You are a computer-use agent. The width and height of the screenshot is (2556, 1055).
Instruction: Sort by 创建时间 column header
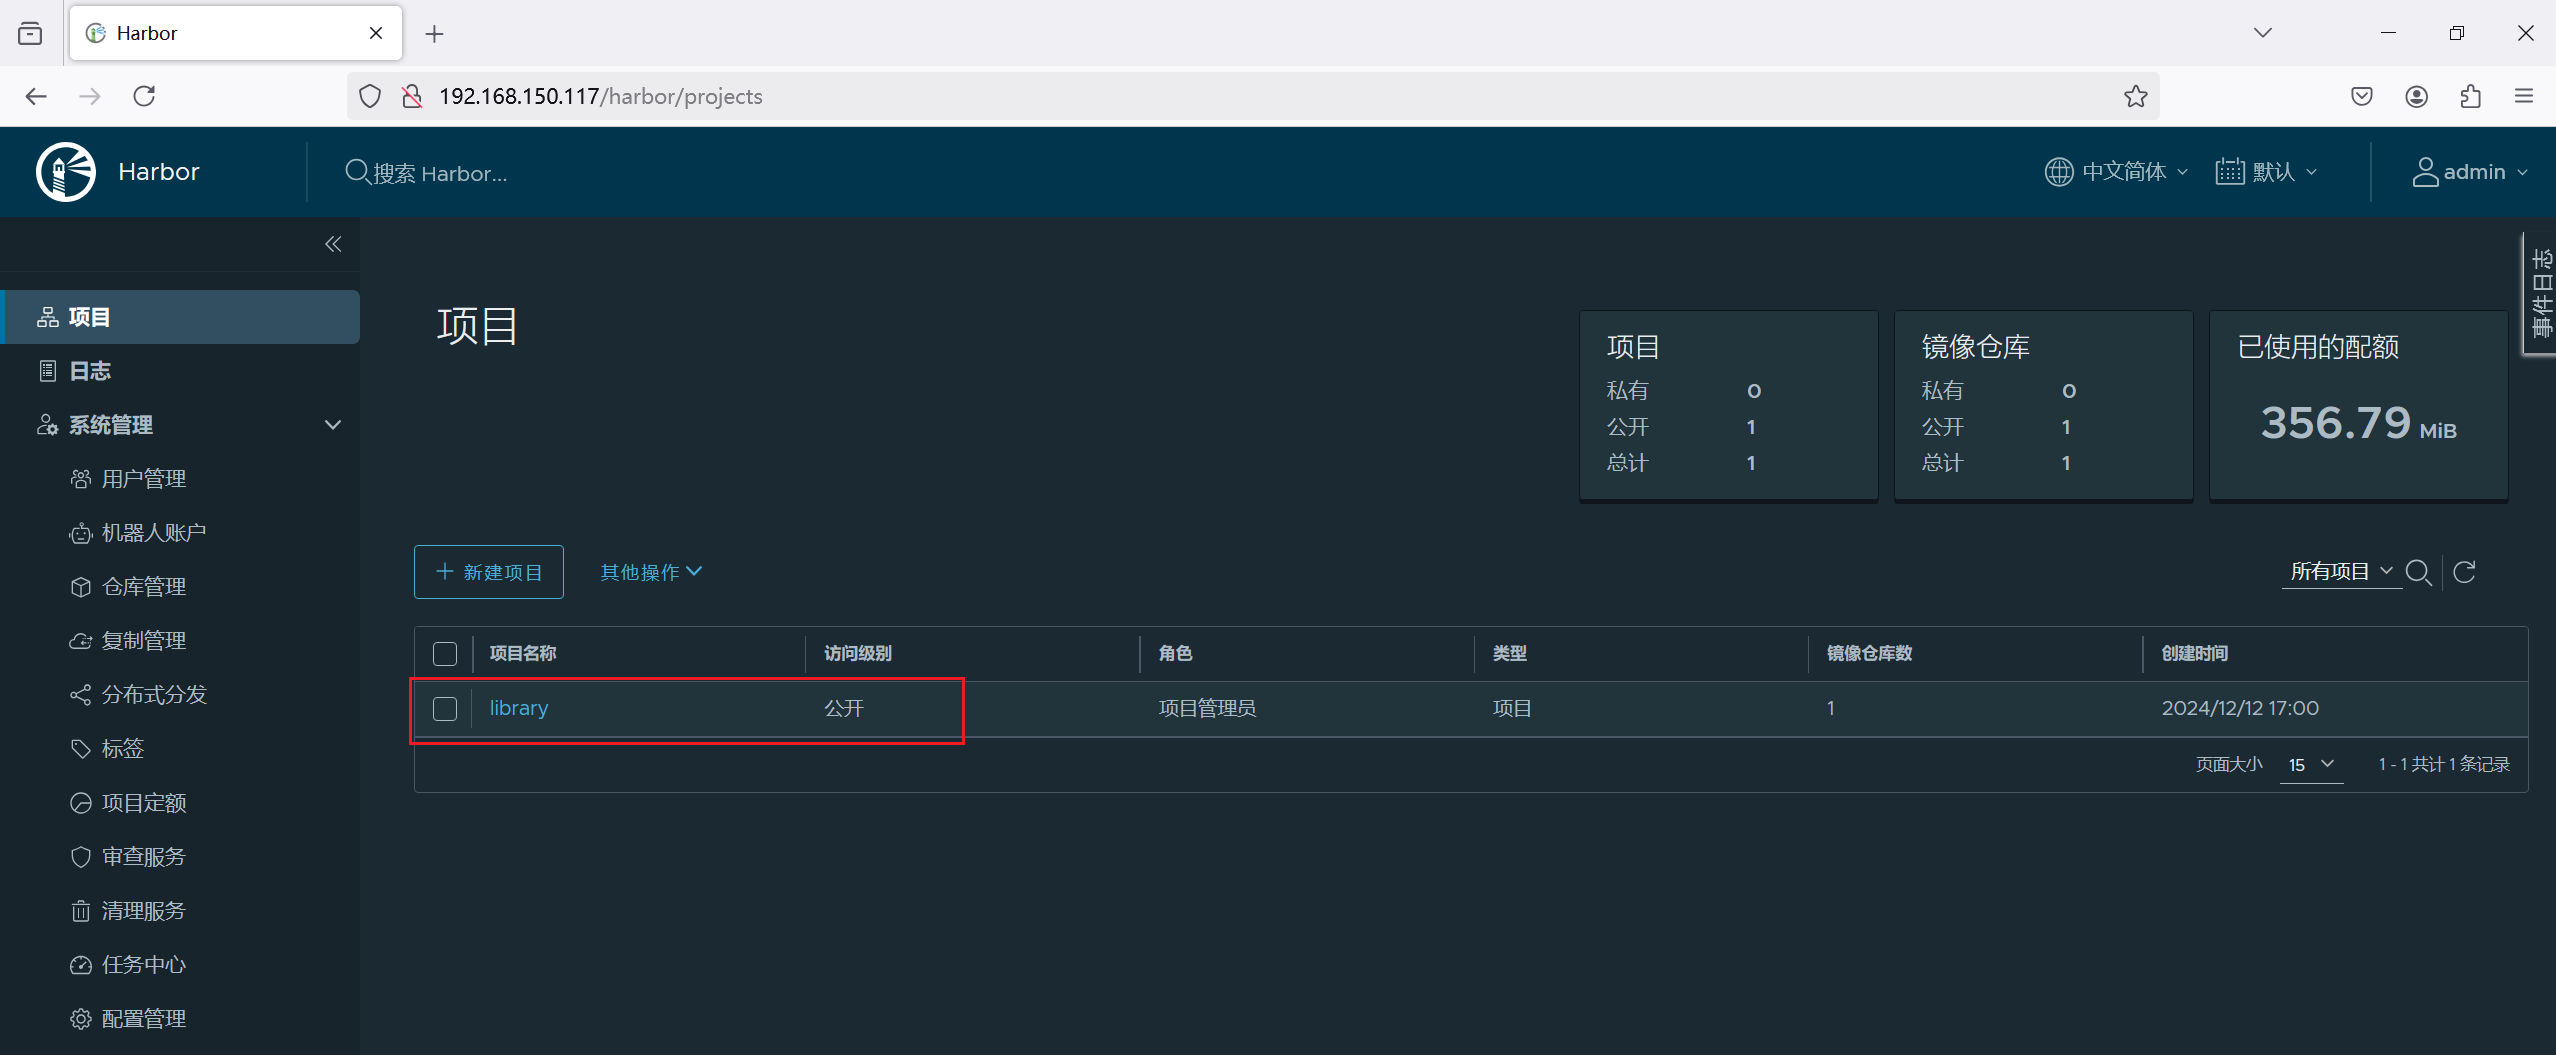pyautogui.click(x=2195, y=654)
